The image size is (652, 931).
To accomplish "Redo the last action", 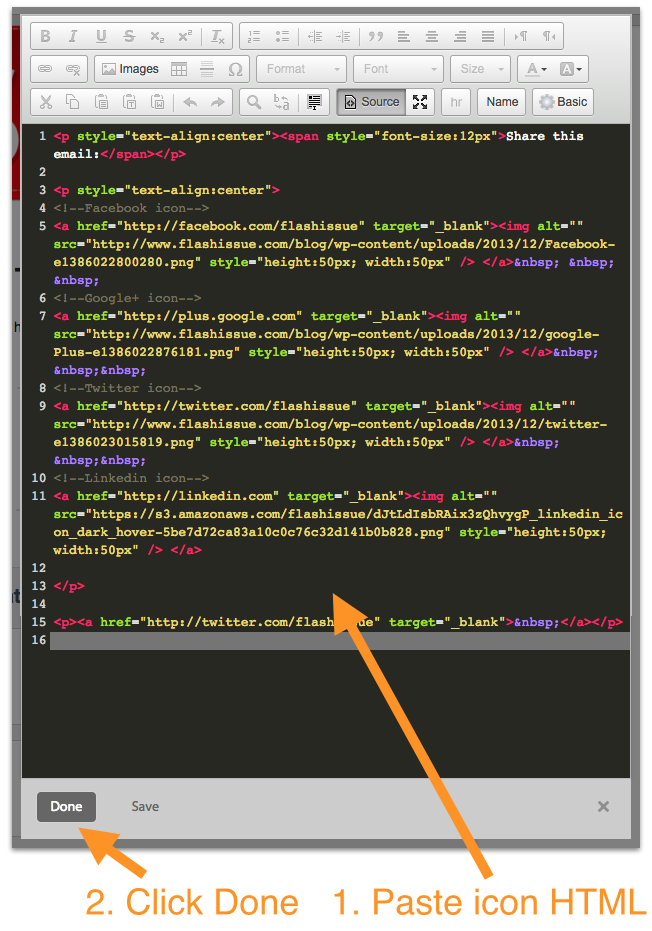I will tap(218, 102).
